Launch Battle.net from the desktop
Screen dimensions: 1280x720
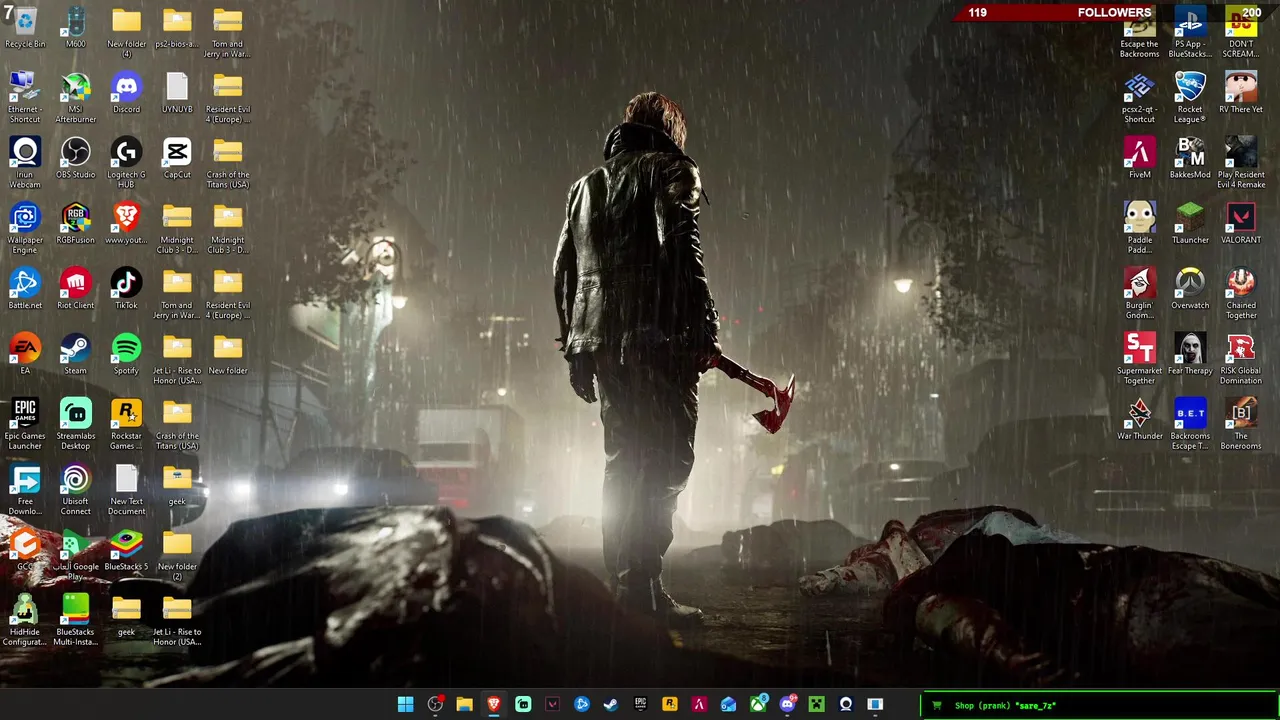click(x=25, y=288)
